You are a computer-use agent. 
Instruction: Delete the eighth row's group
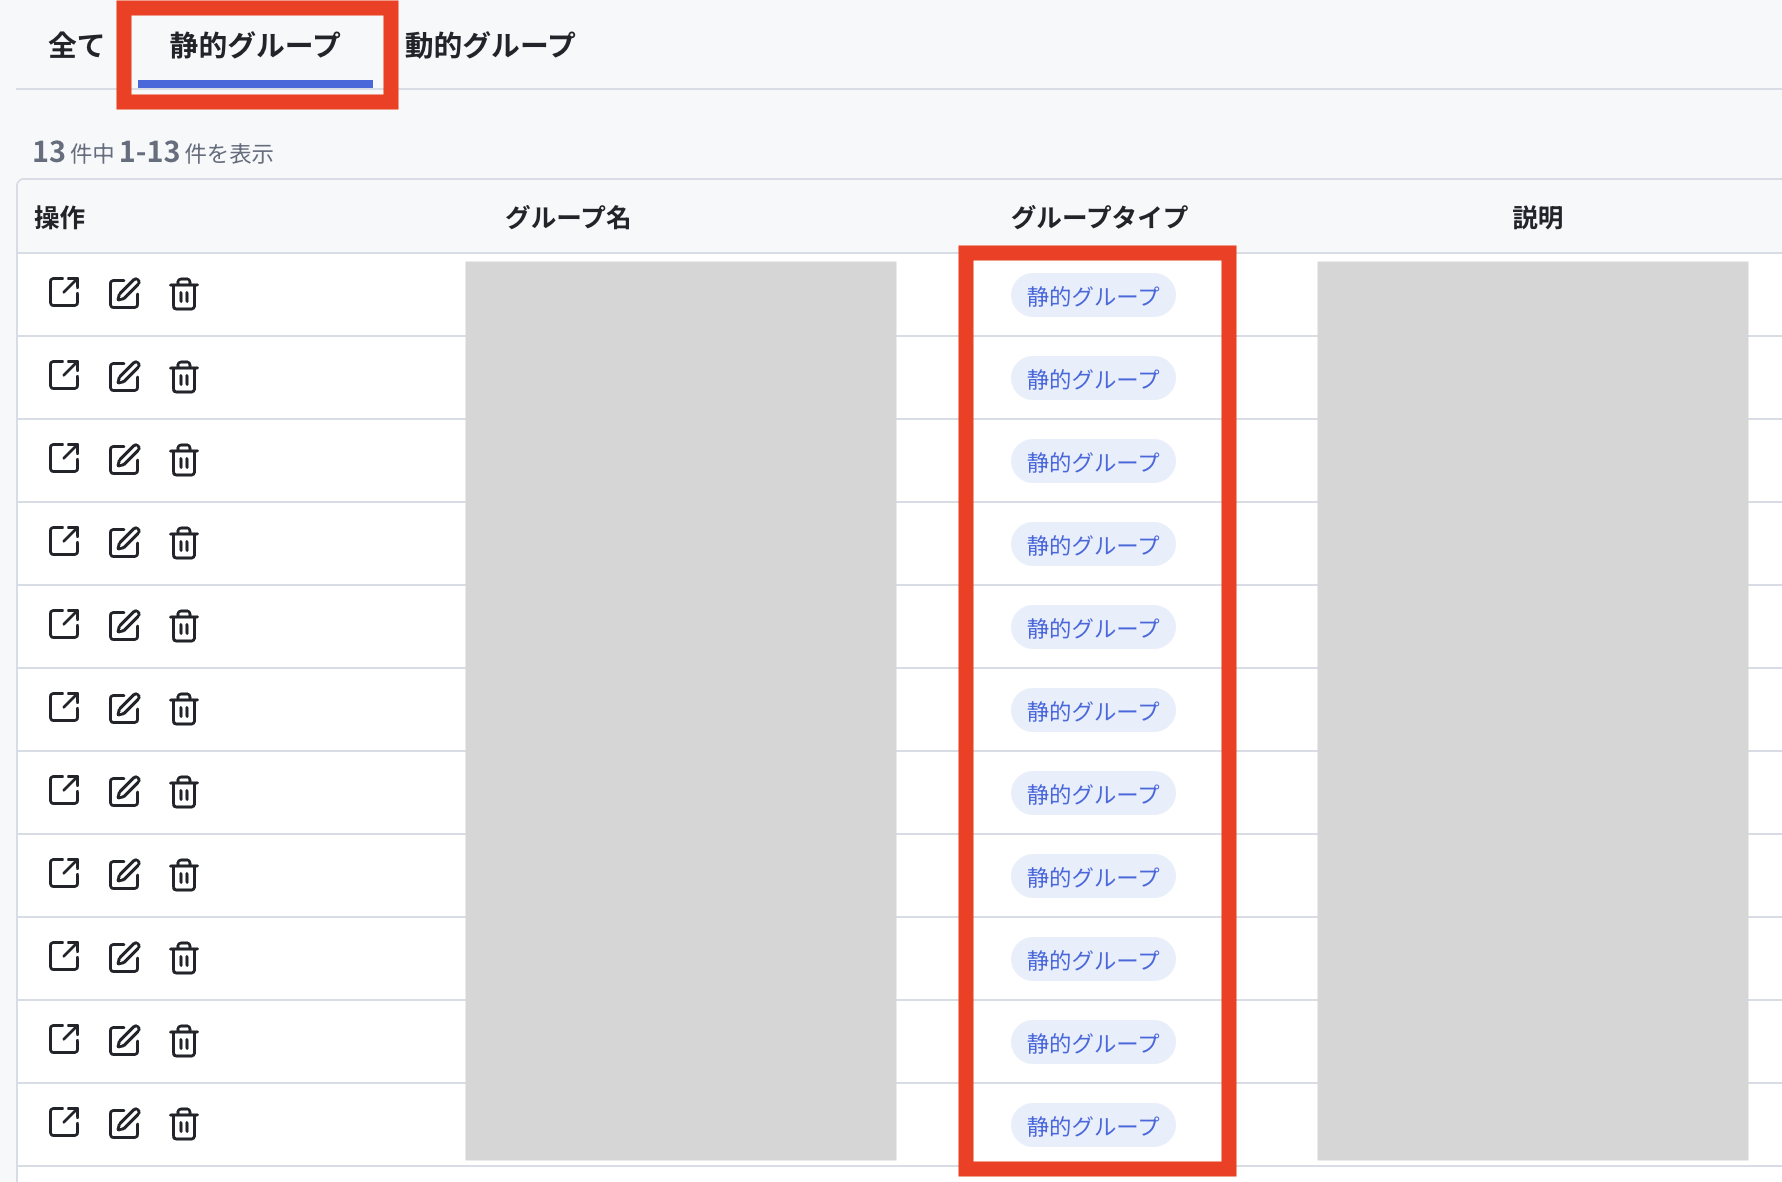(x=184, y=875)
